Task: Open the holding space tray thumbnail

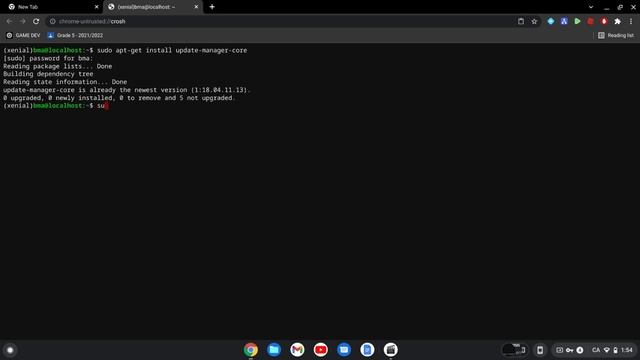Action: tap(514, 350)
